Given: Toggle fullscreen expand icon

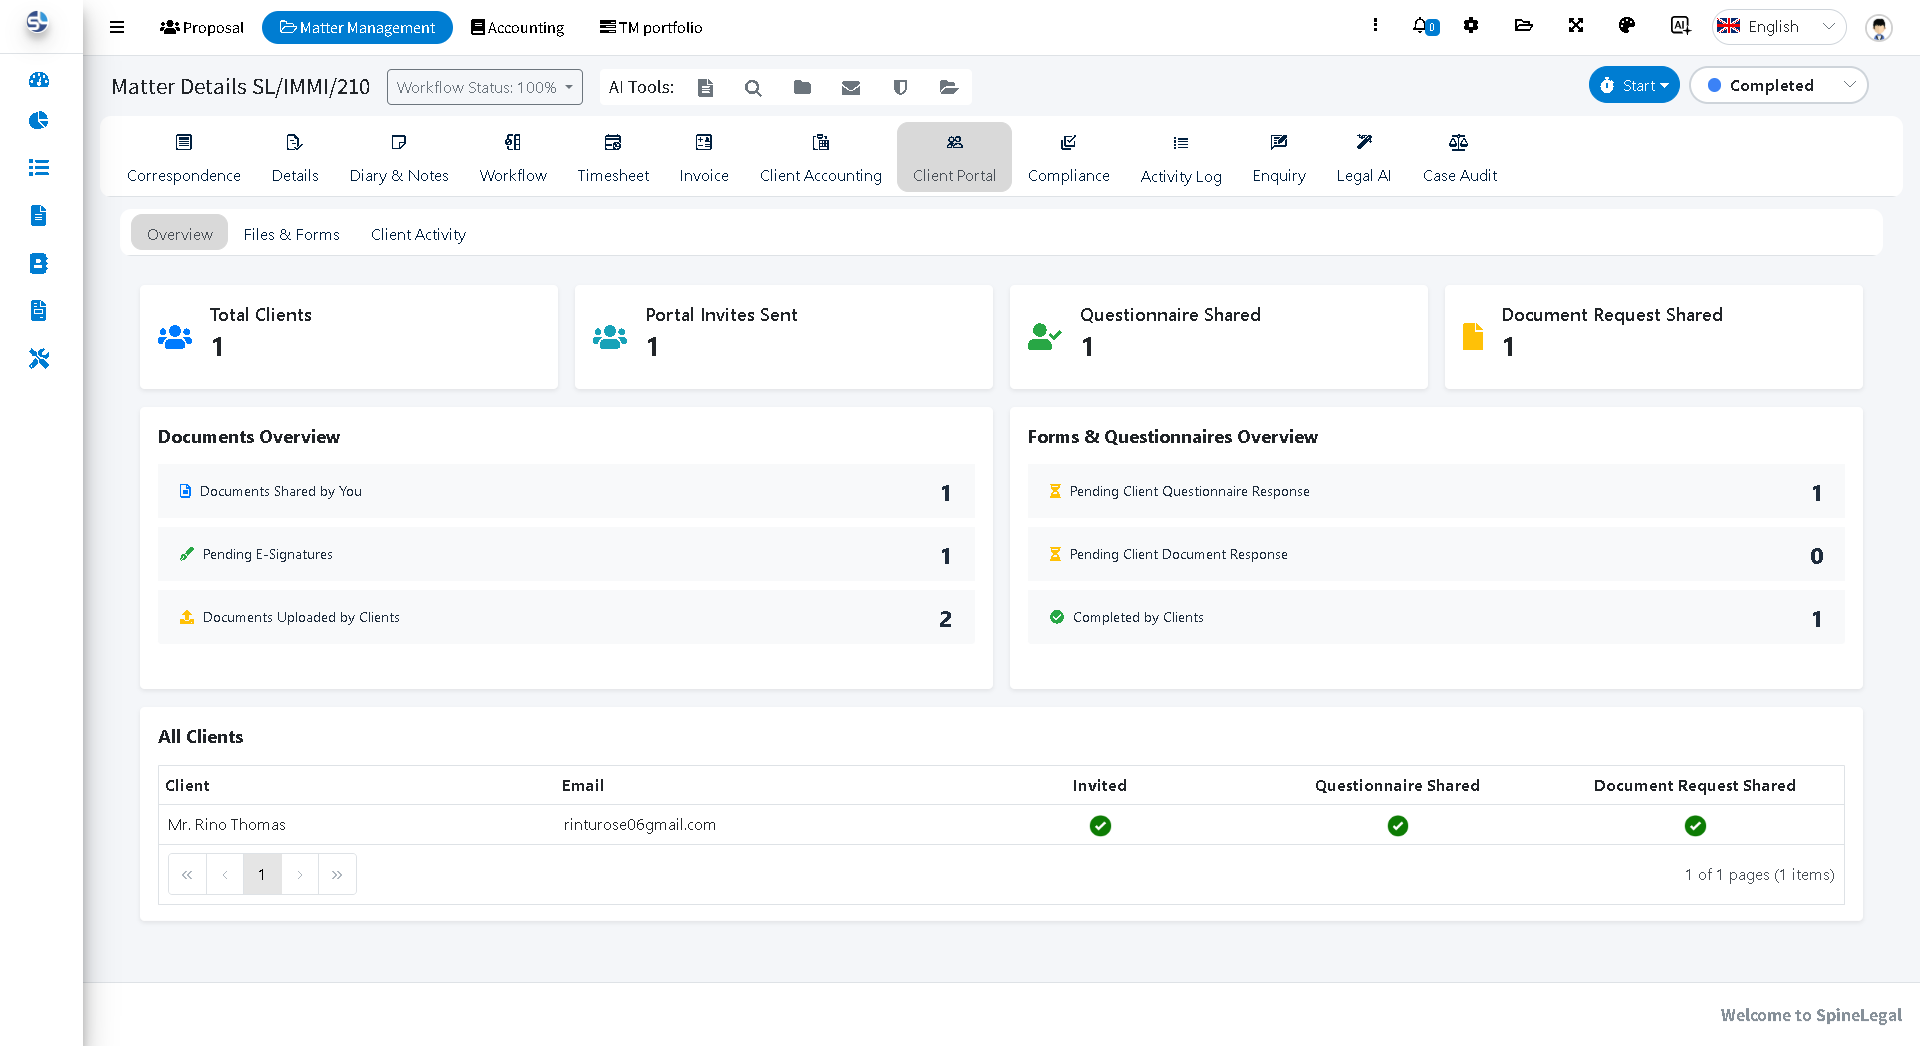Looking at the screenshot, I should pos(1576,25).
